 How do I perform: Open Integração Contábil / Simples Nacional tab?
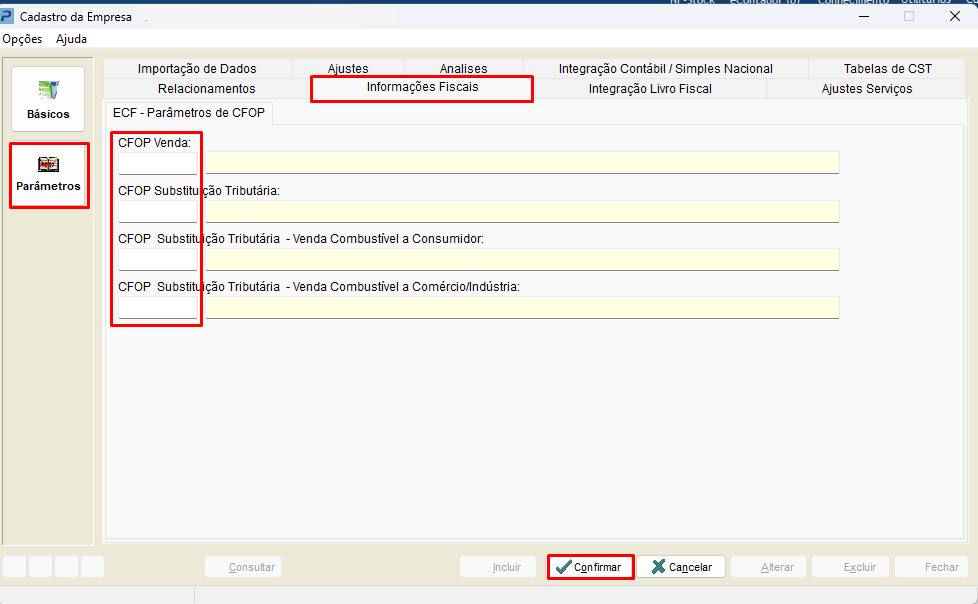[x=666, y=69]
